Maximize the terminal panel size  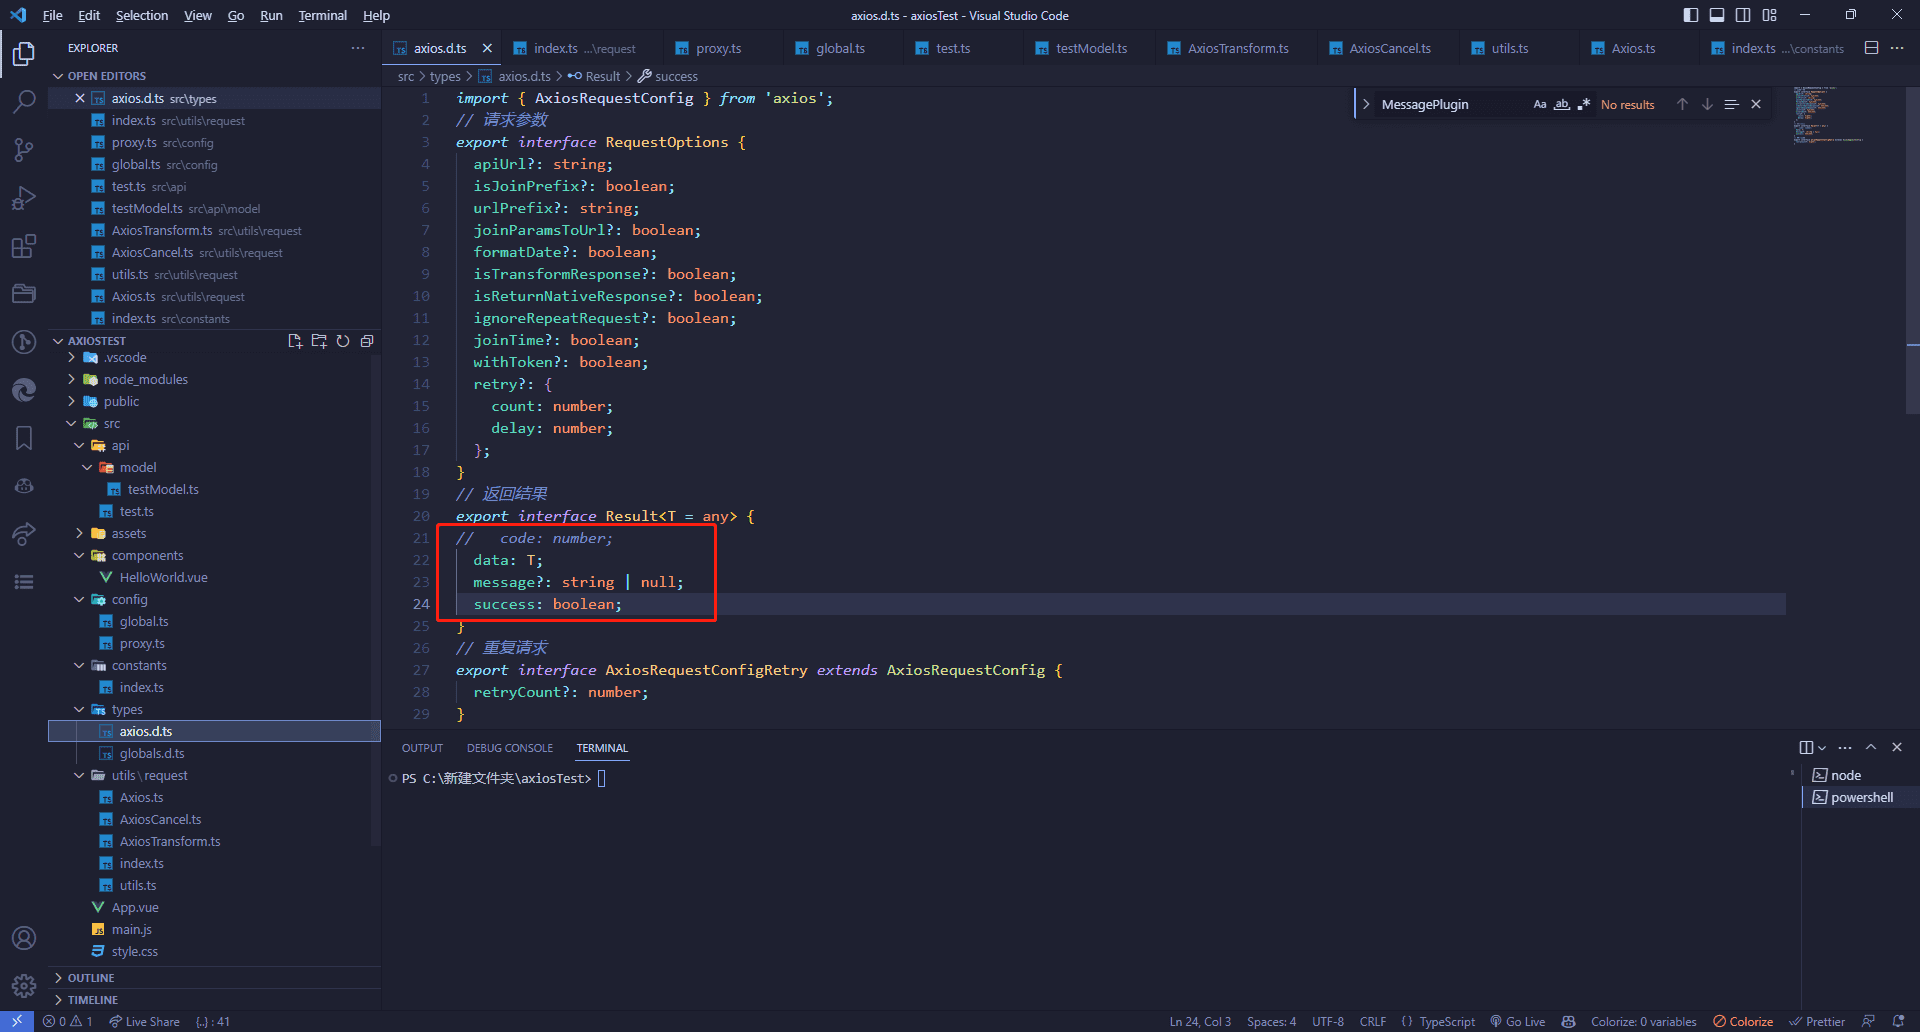(1871, 747)
